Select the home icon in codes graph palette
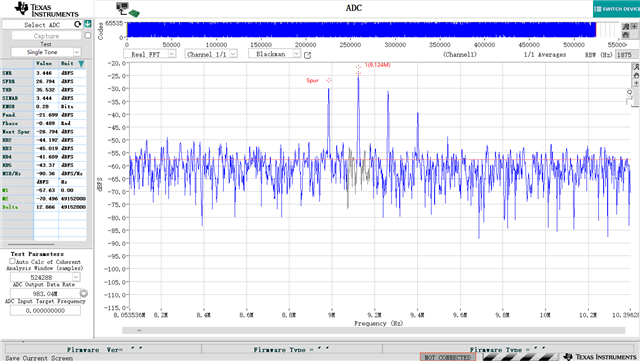This screenshot has width=640, height=361. 626,35
